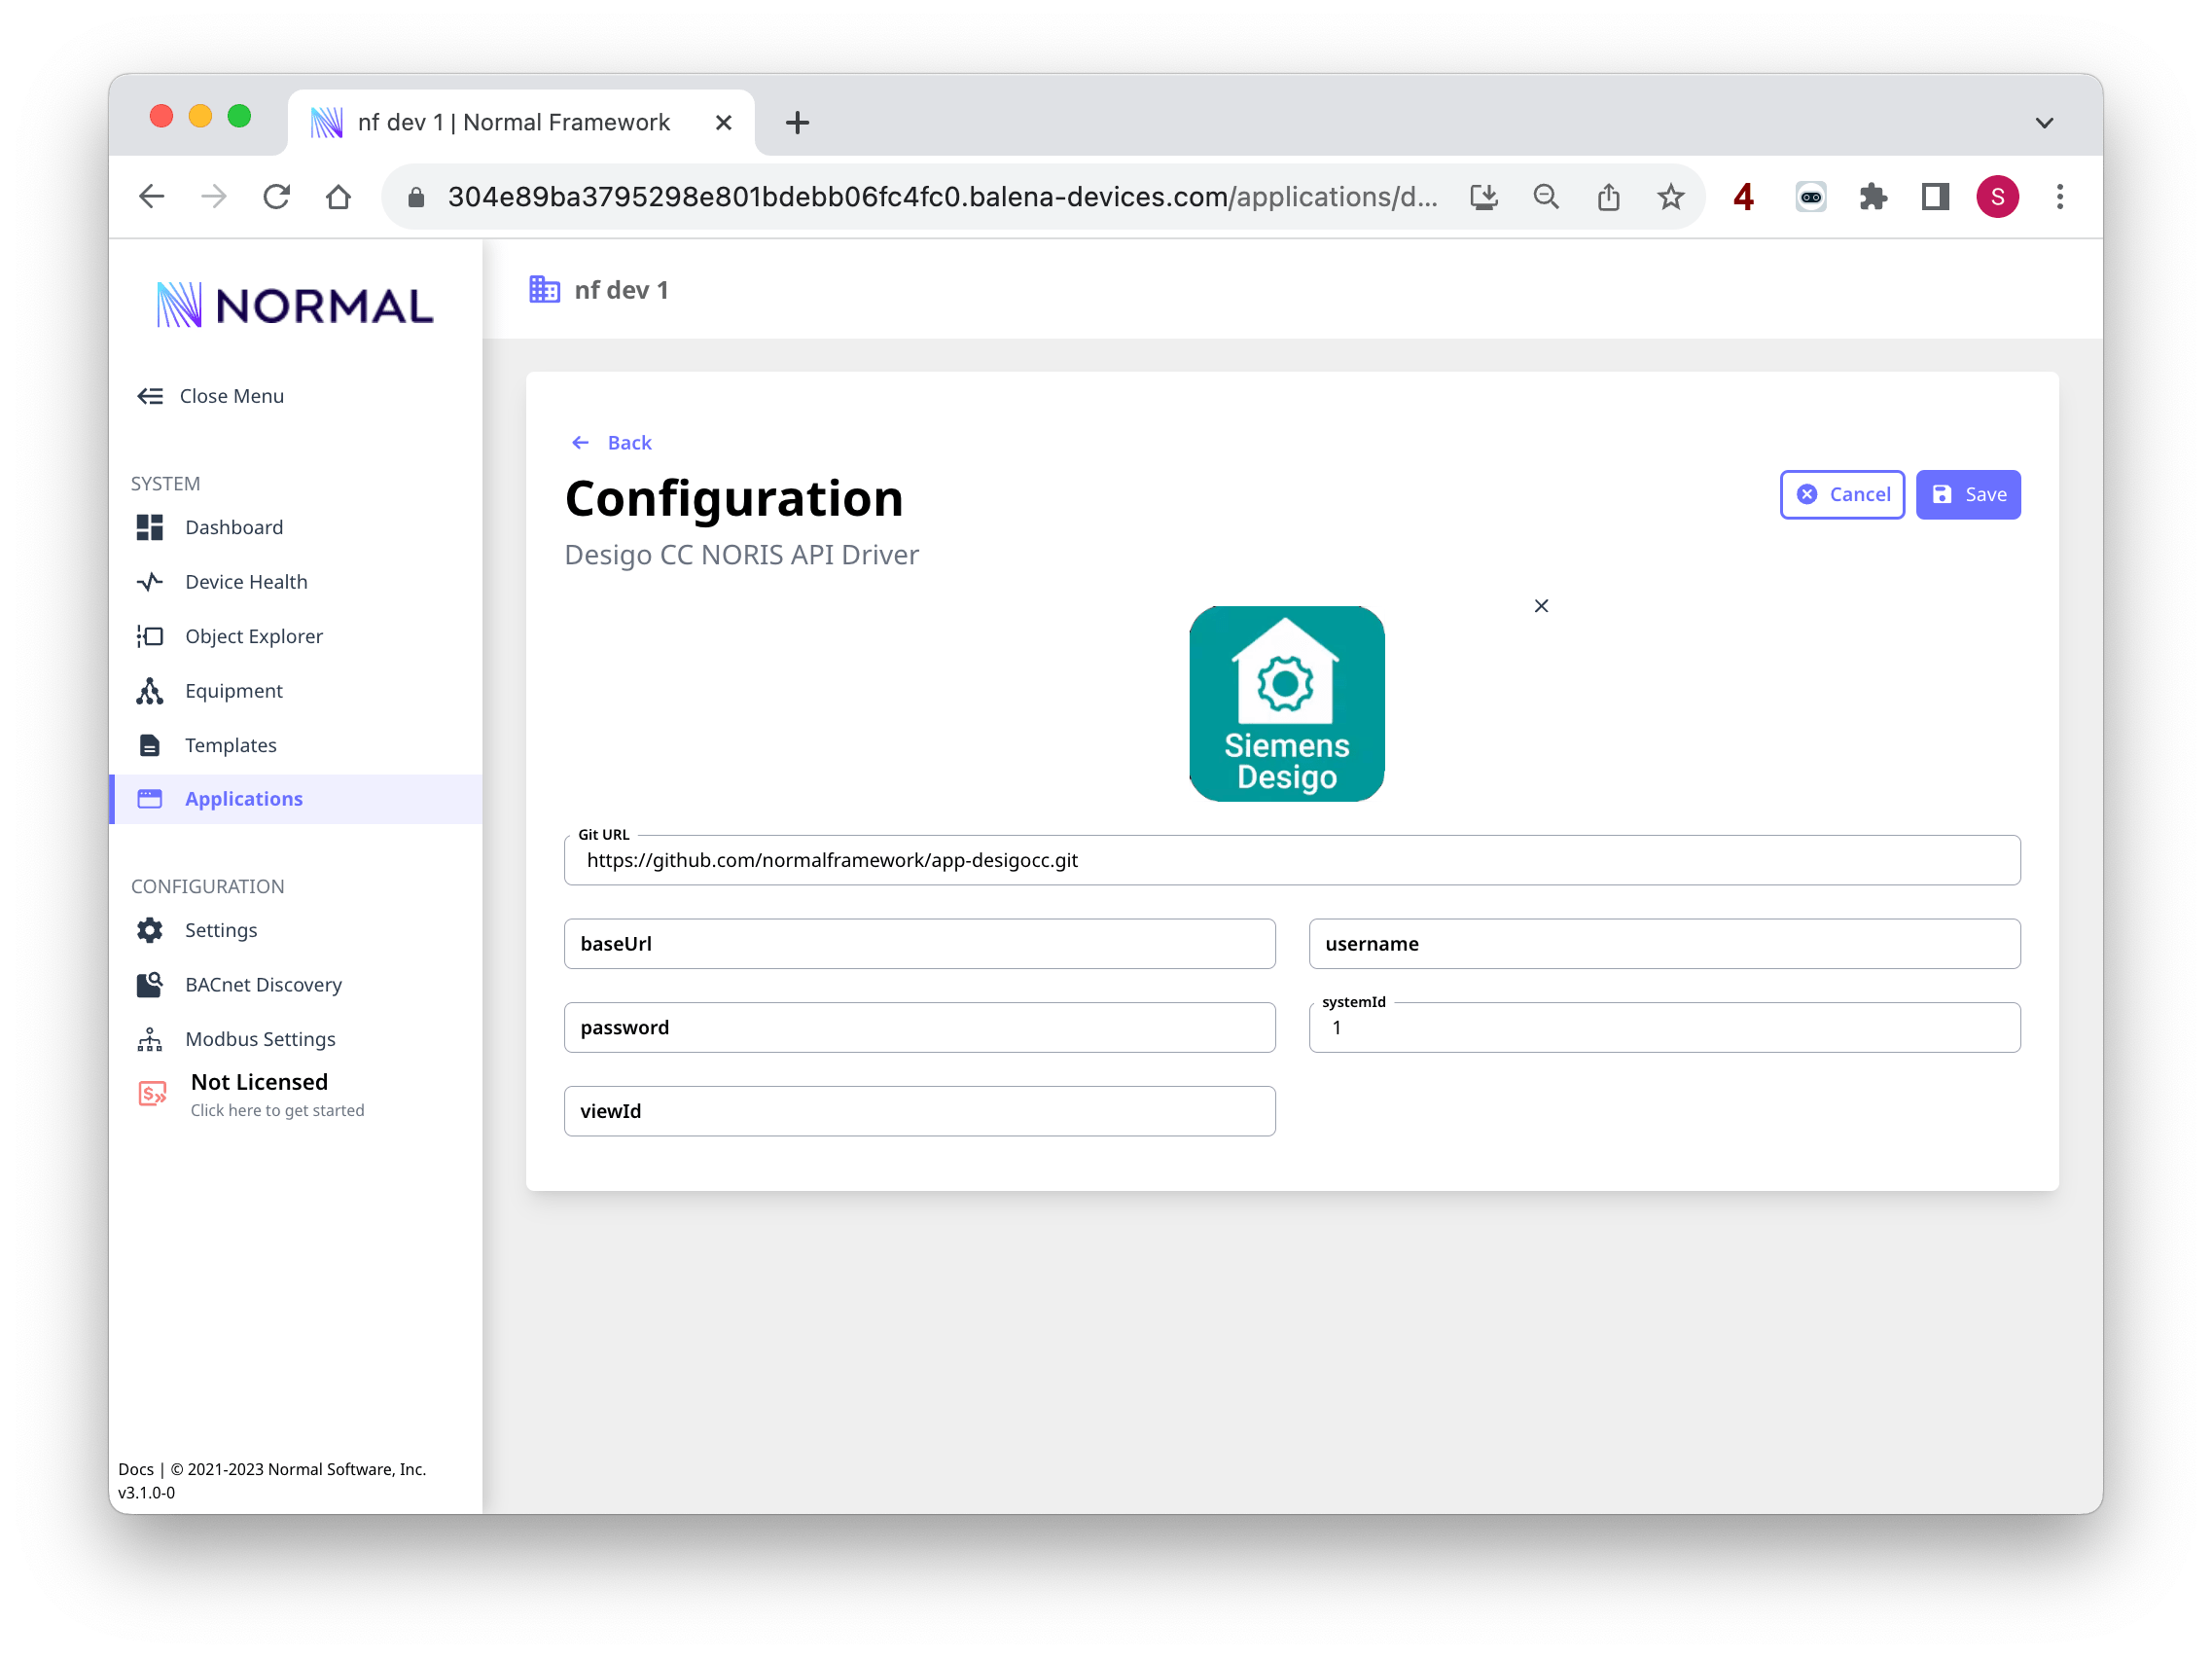Expand the browser tab search chevron
This screenshot has width=2212, height=1658.
pos(2044,123)
